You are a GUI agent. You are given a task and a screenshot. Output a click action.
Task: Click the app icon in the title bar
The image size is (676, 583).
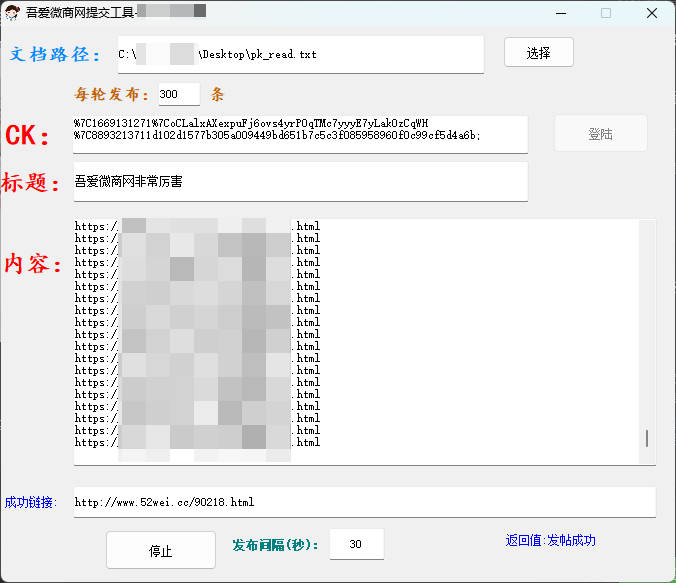pyautogui.click(x=12, y=13)
